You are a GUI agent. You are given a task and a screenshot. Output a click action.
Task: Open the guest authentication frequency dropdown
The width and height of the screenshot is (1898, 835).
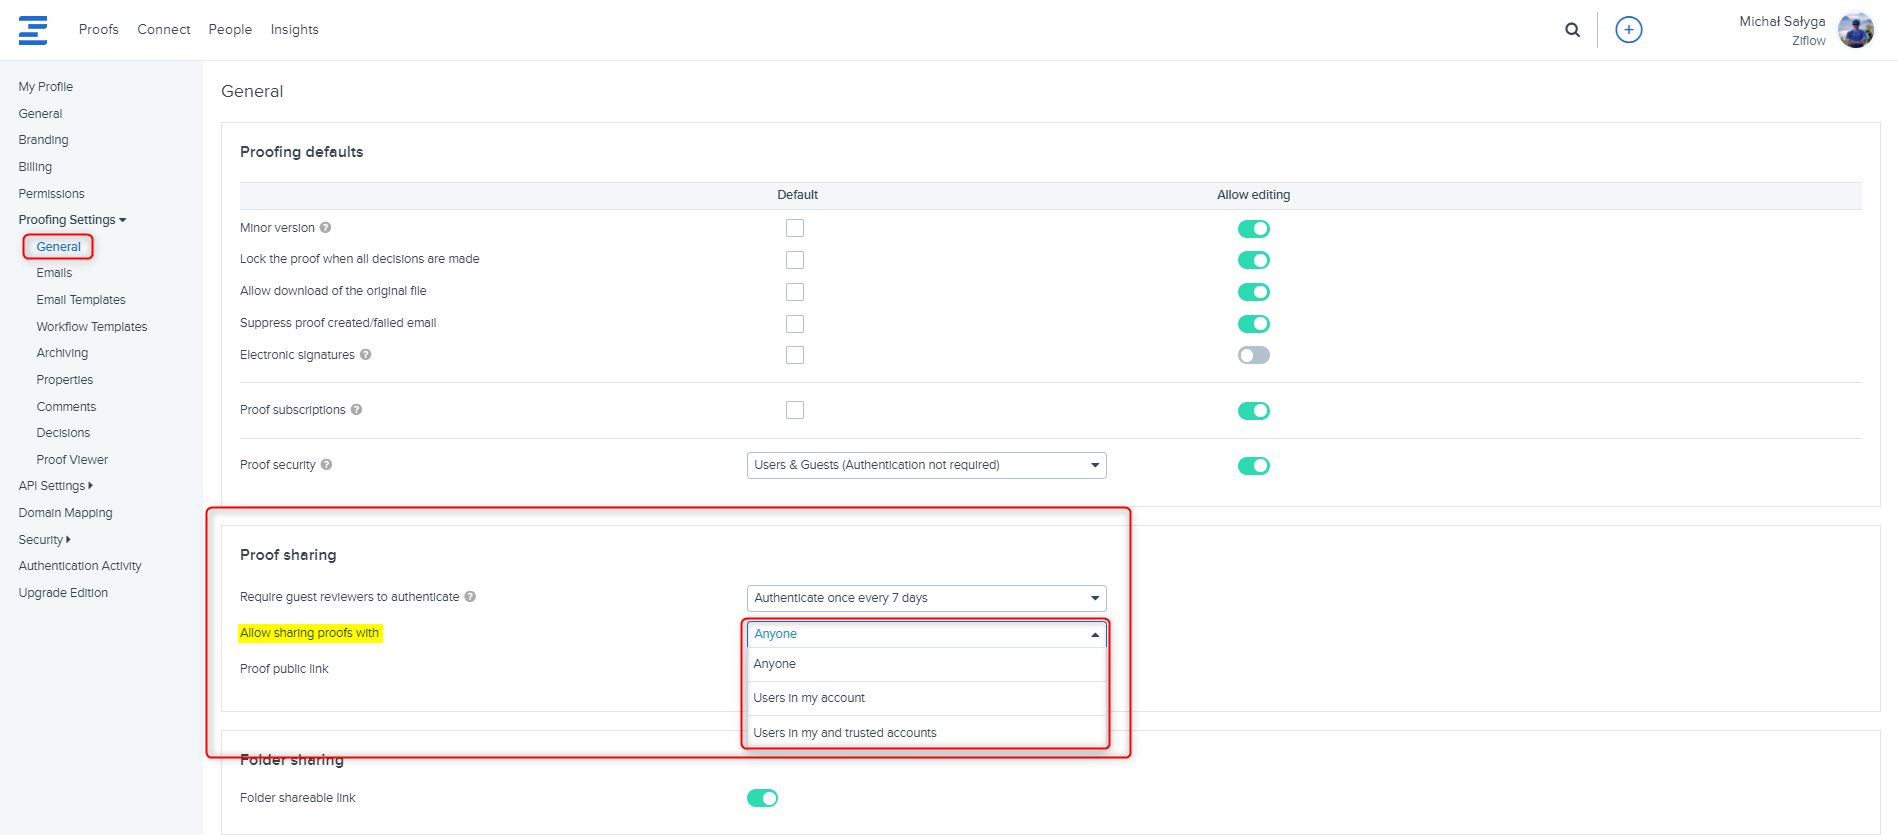[926, 598]
